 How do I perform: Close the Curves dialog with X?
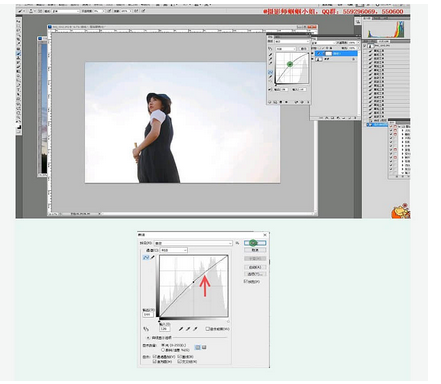265,235
